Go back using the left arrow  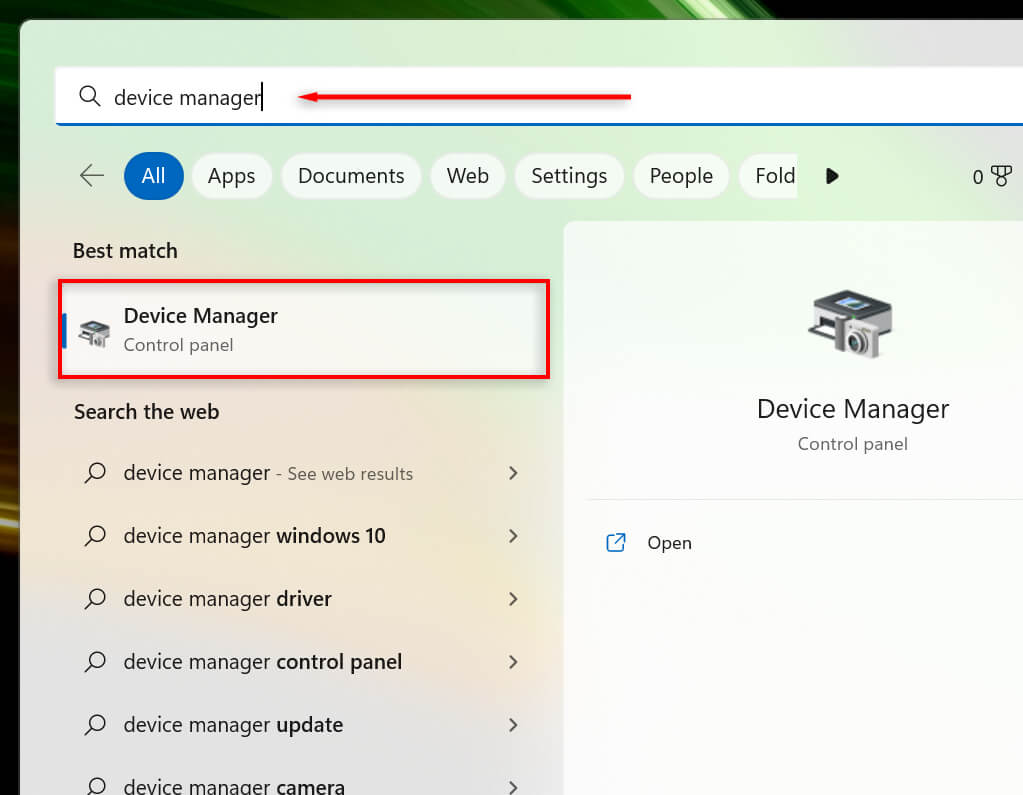coord(92,175)
